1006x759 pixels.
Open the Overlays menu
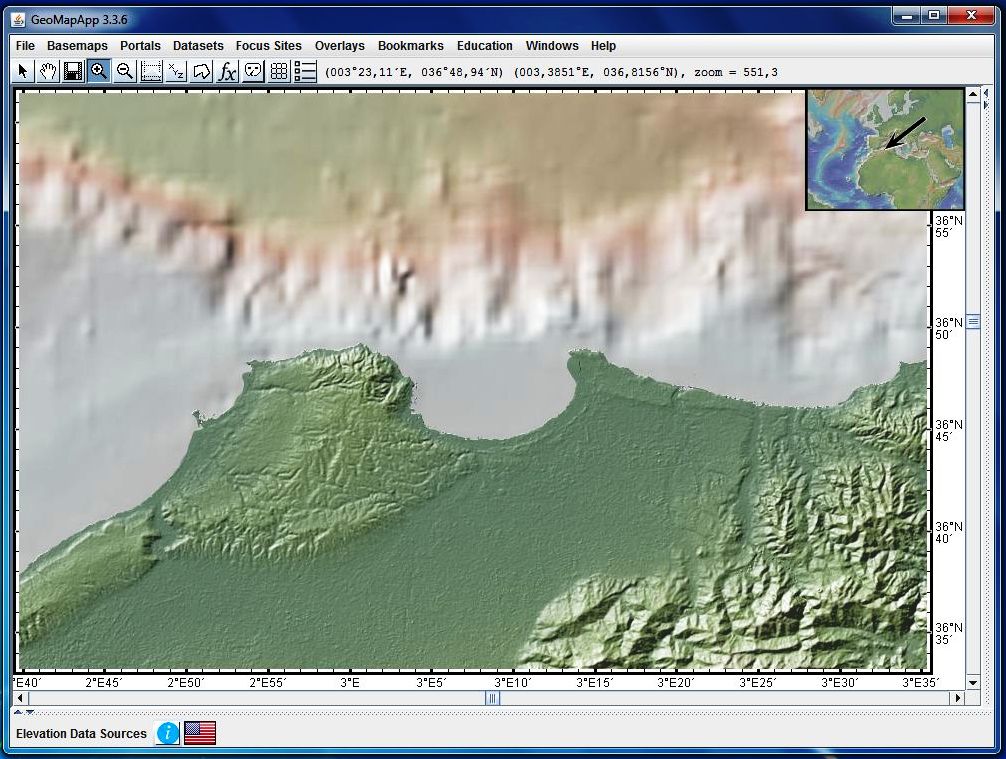click(x=339, y=46)
